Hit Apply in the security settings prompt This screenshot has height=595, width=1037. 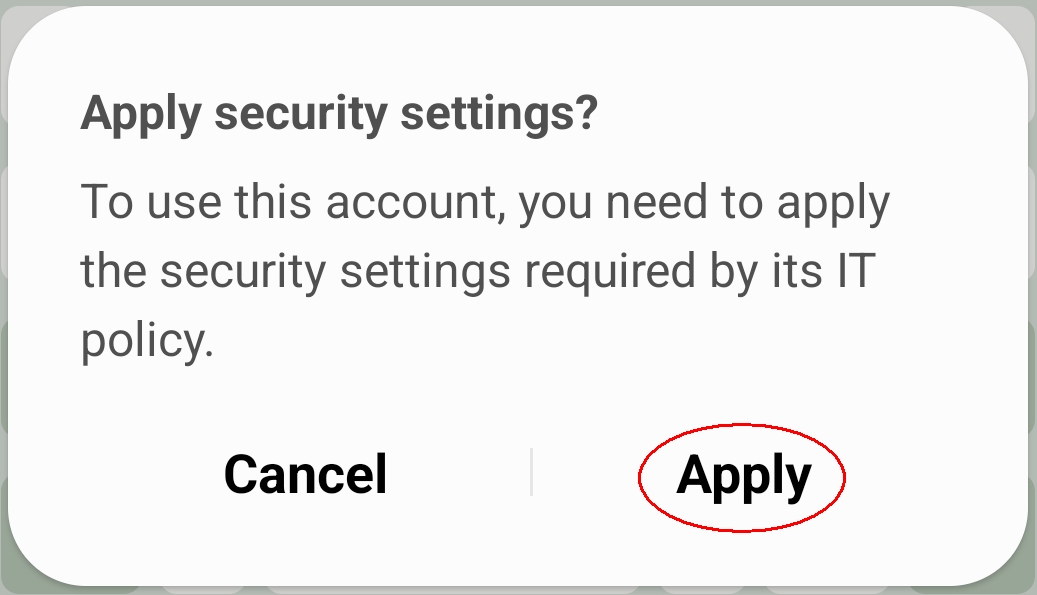[x=743, y=474]
